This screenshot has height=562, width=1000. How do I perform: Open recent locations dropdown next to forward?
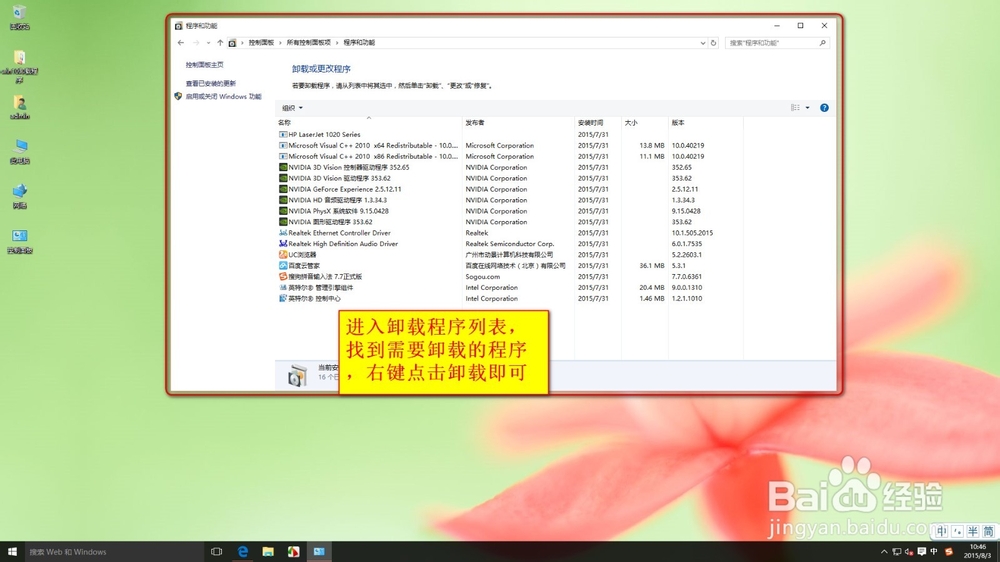pyautogui.click(x=208, y=43)
